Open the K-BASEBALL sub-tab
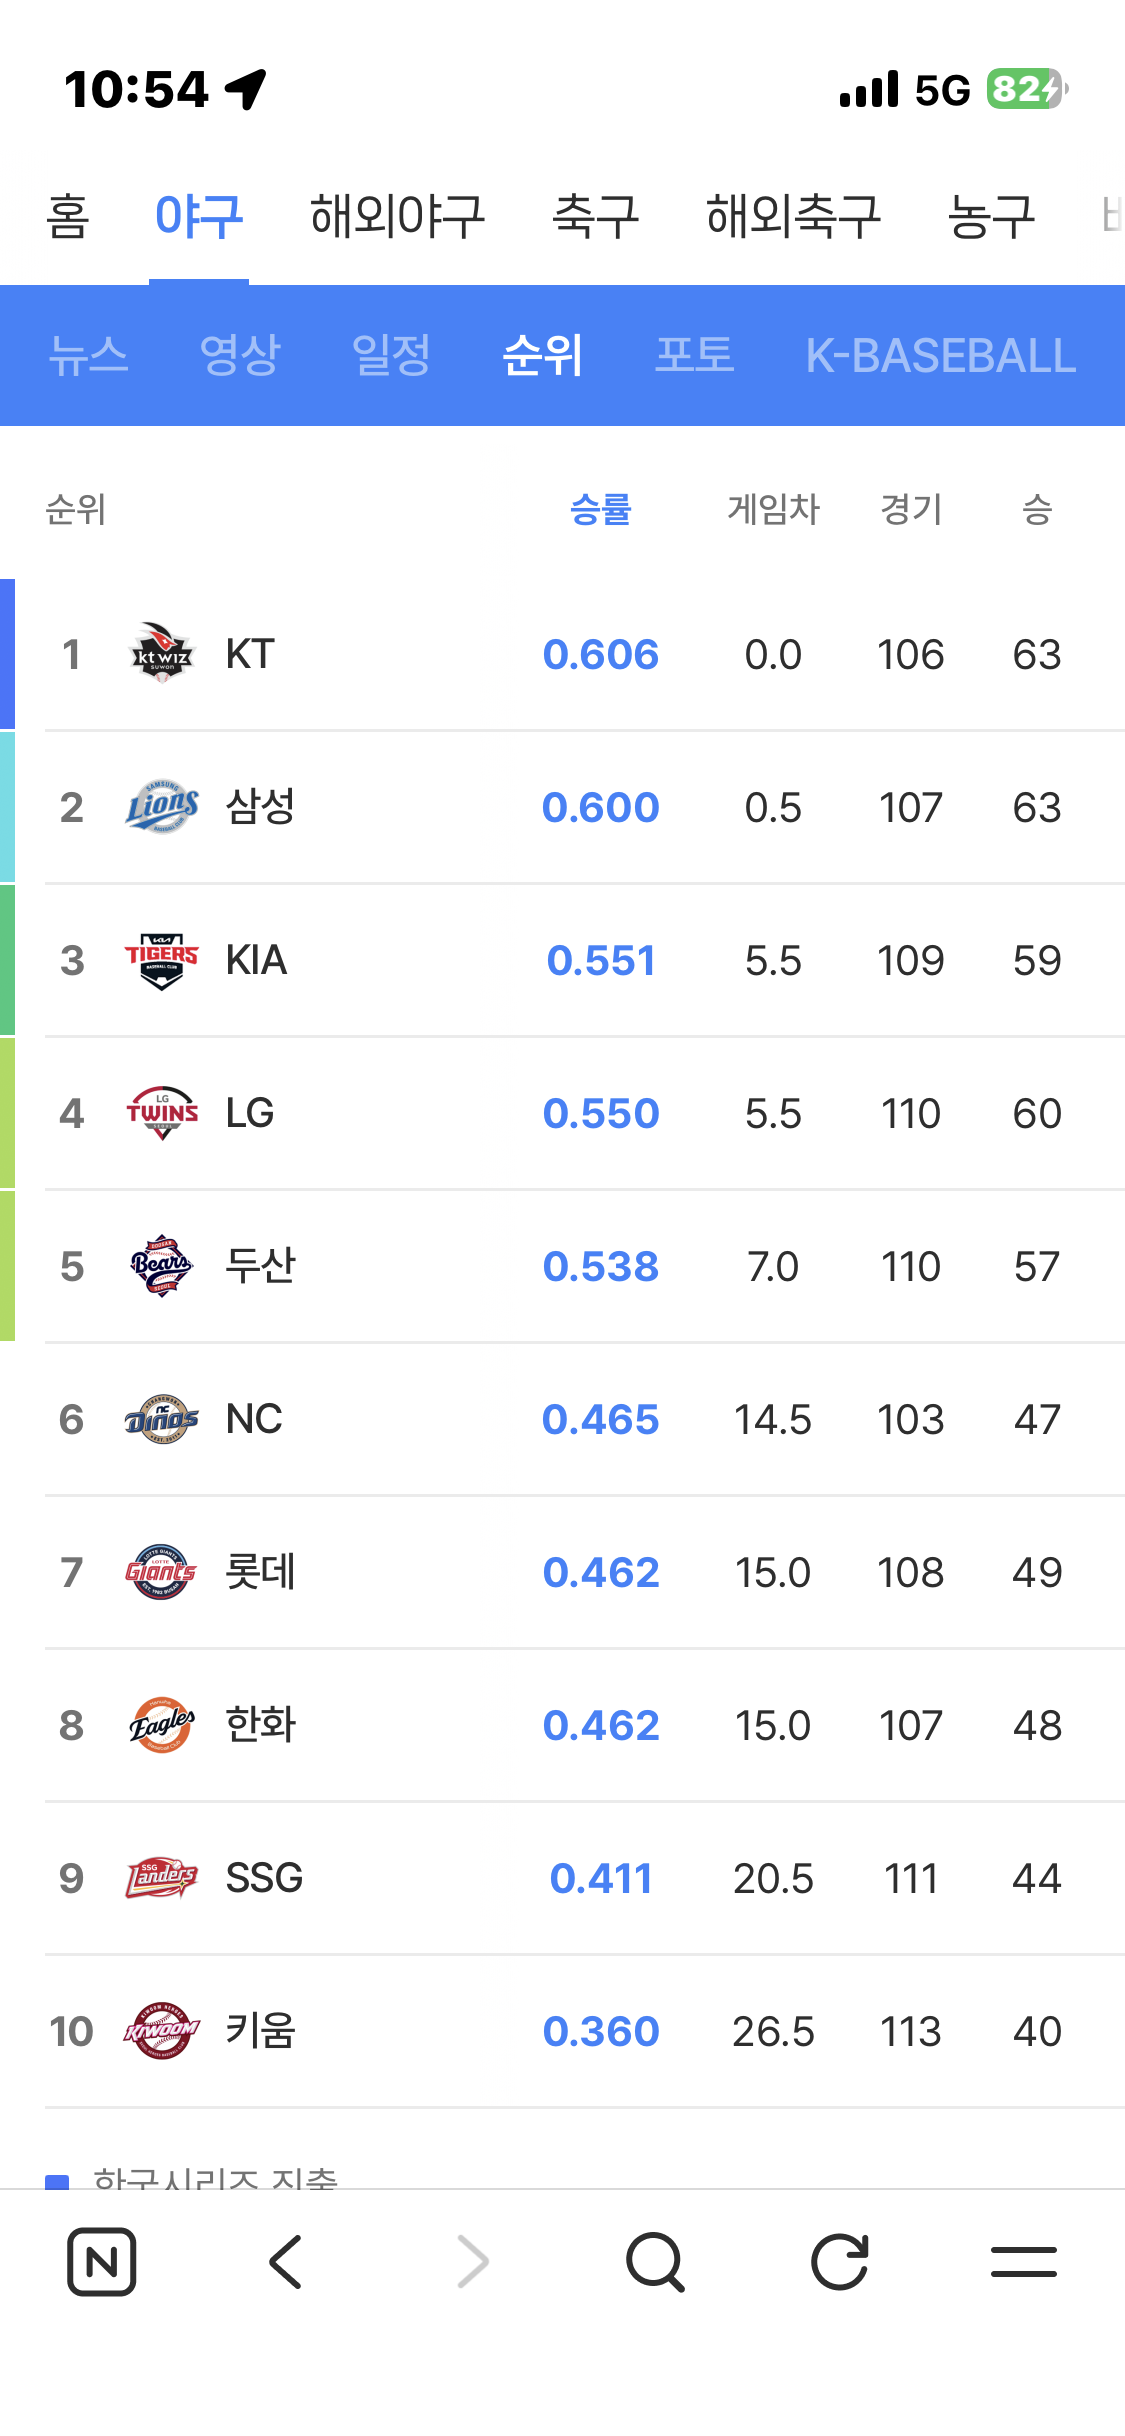The width and height of the screenshot is (1125, 2436). 941,355
